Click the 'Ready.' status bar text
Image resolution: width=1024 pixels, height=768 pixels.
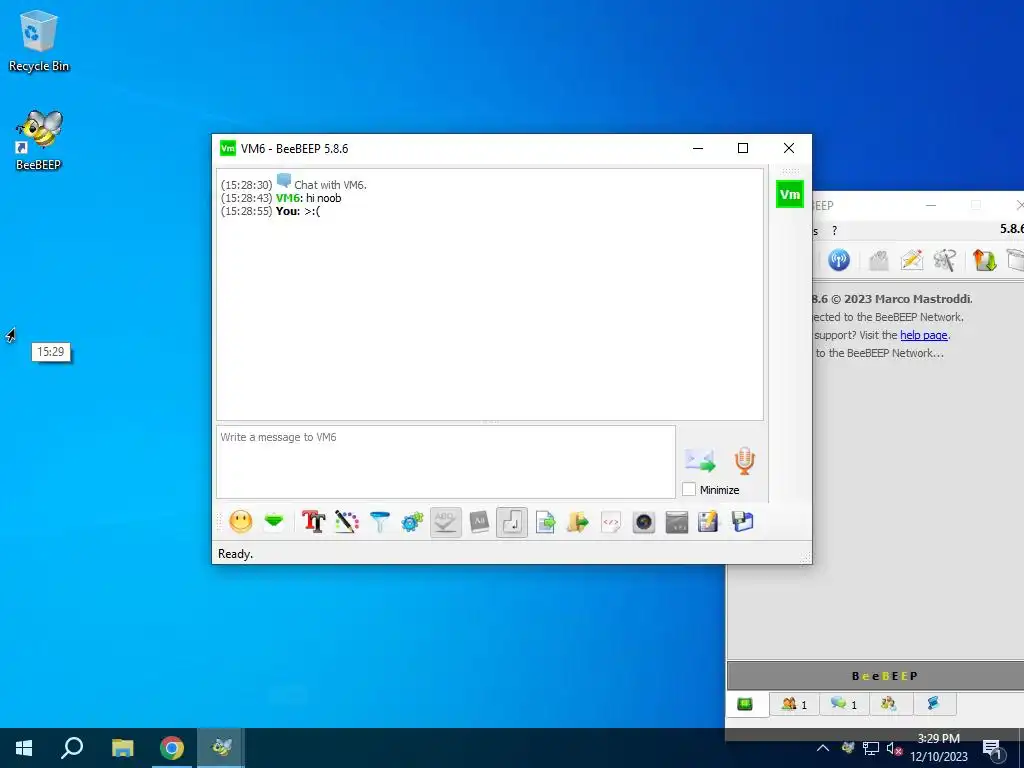click(235, 554)
